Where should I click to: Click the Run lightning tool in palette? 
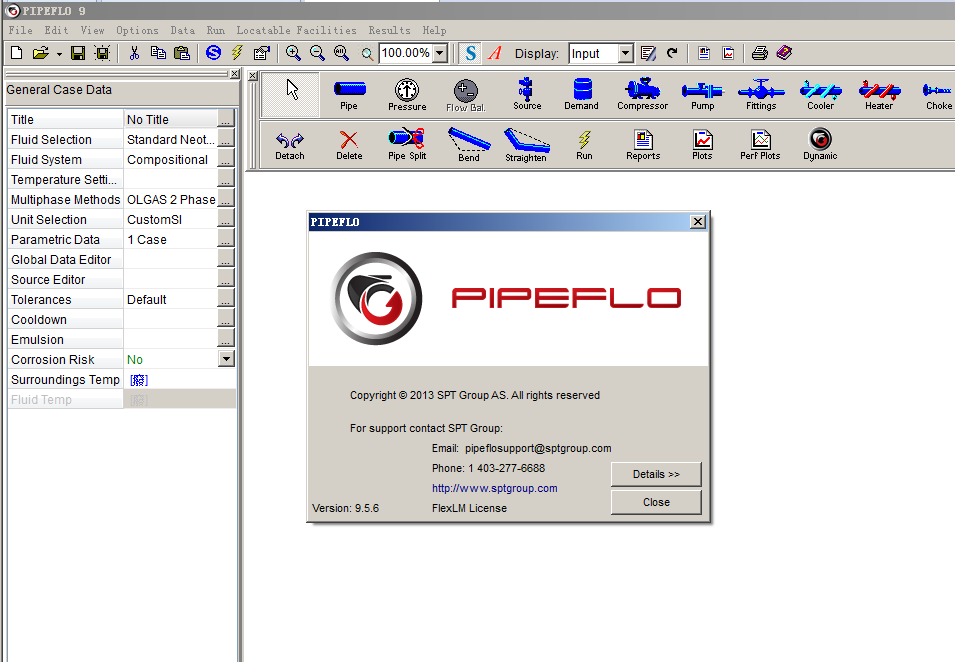pos(584,145)
